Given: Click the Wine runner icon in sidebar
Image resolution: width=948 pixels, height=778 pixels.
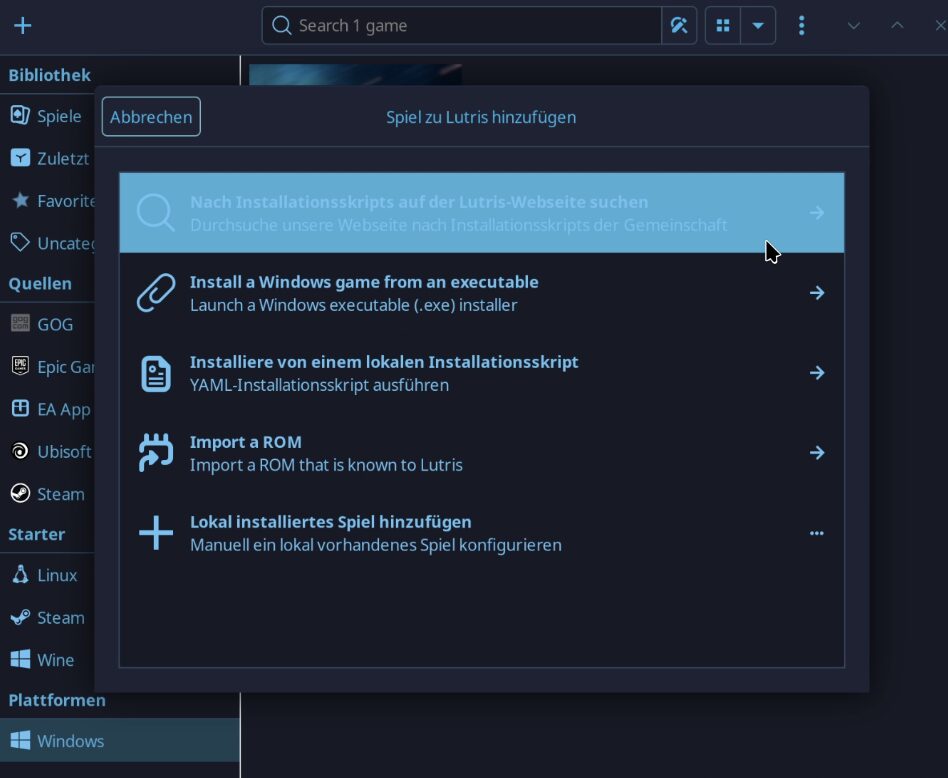Looking at the screenshot, I should [x=20, y=660].
